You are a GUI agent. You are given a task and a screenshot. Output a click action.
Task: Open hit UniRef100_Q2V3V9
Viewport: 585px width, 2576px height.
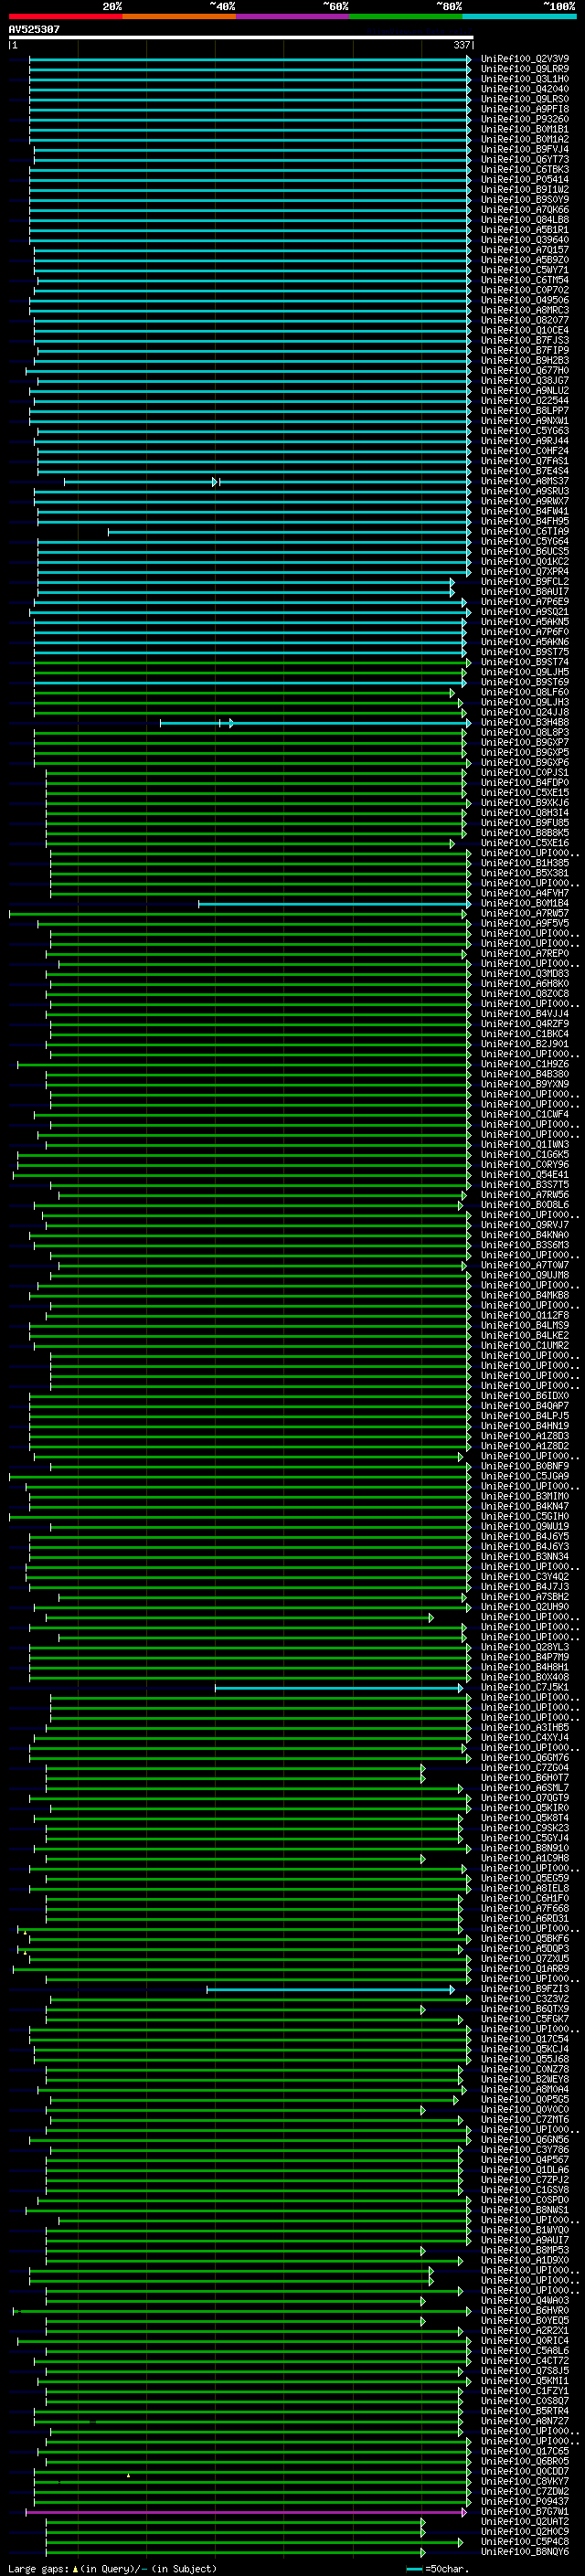coord(525,59)
